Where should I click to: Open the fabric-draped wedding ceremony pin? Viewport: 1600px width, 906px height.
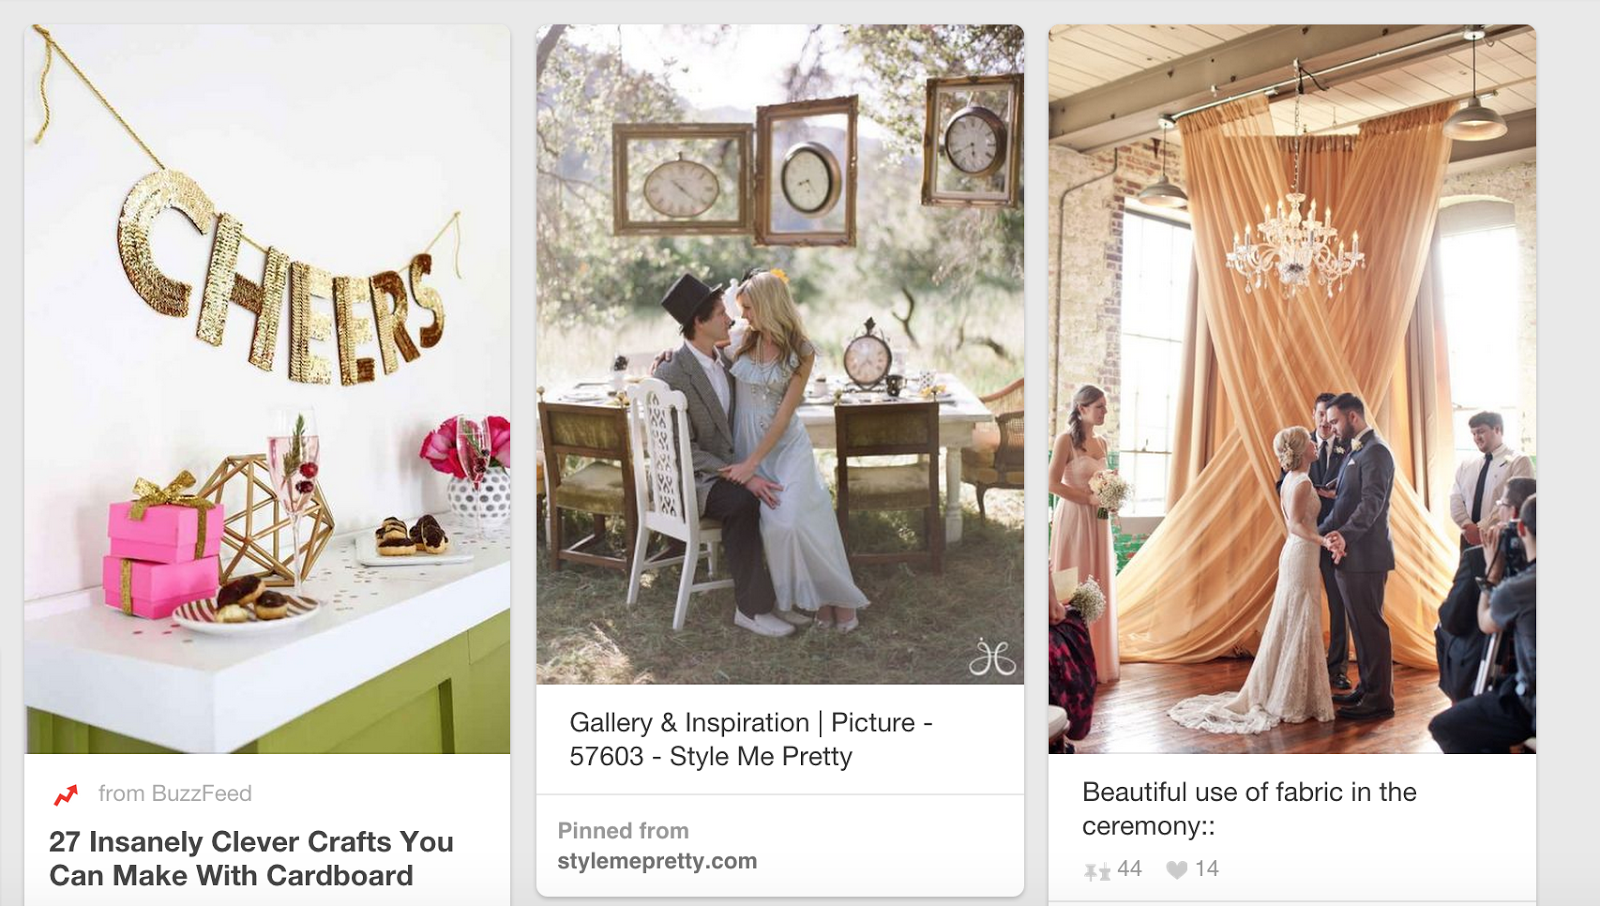(x=1292, y=389)
